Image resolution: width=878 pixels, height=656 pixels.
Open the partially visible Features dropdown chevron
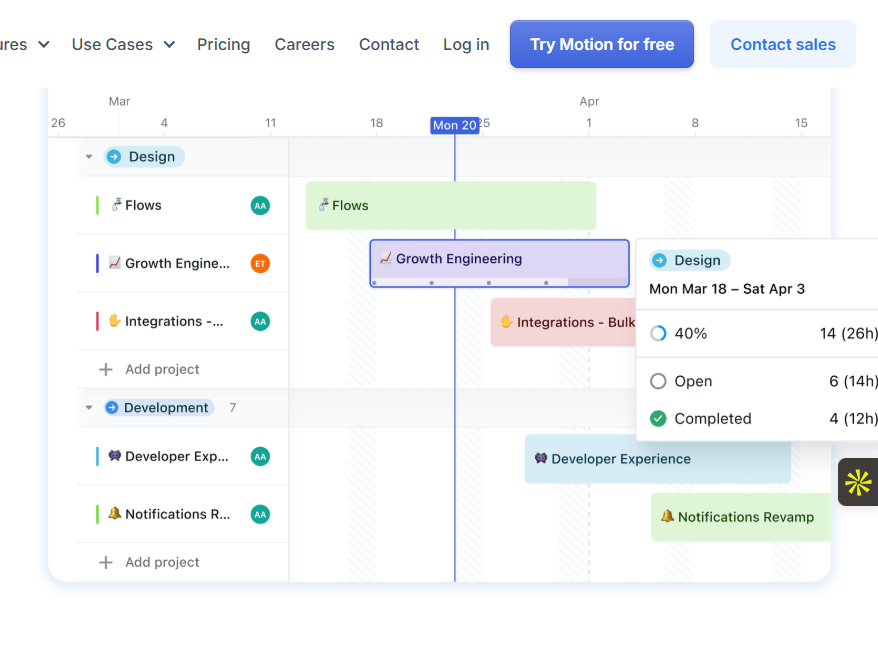pos(44,45)
